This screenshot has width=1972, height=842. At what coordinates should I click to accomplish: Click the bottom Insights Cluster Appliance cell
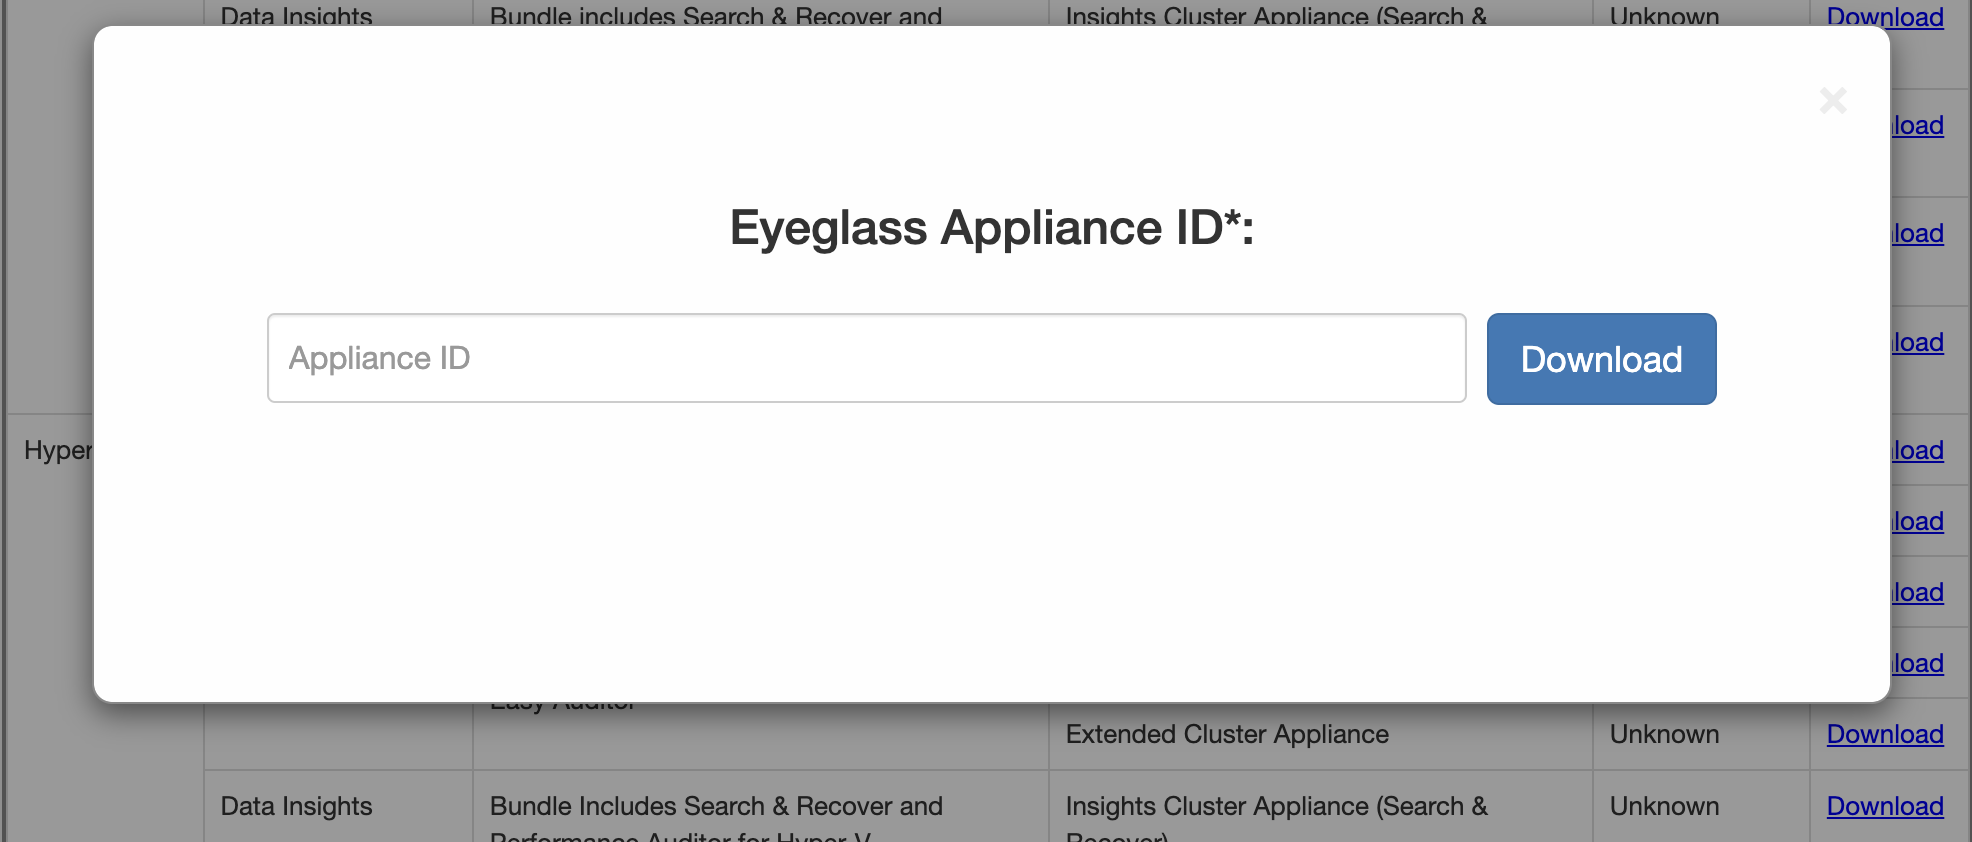(x=1276, y=808)
